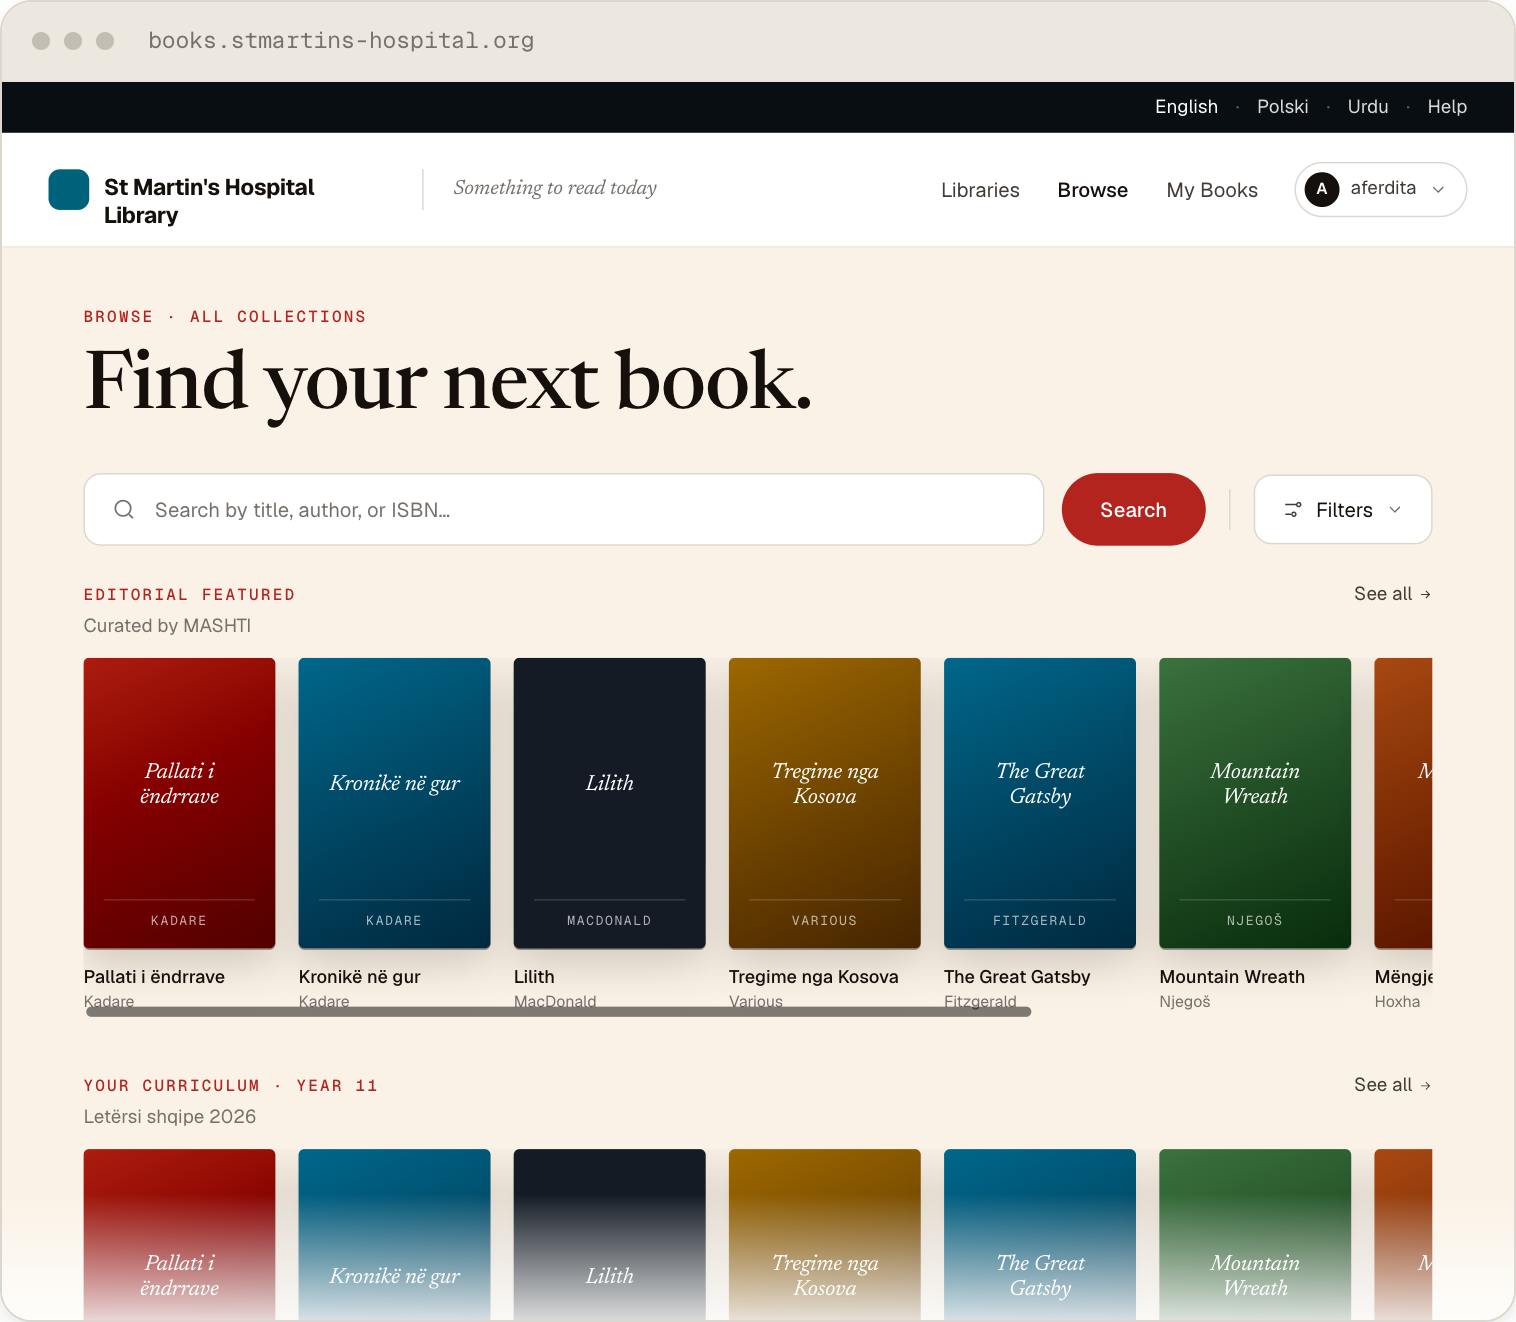Click the red Search button
The height and width of the screenshot is (1322, 1516).
coord(1133,510)
